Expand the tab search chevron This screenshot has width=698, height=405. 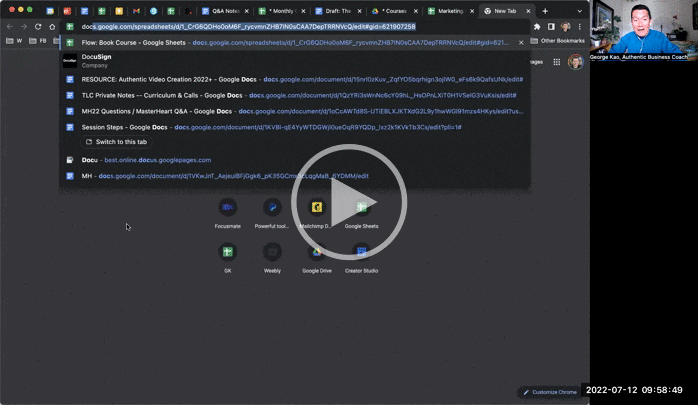(x=580, y=11)
